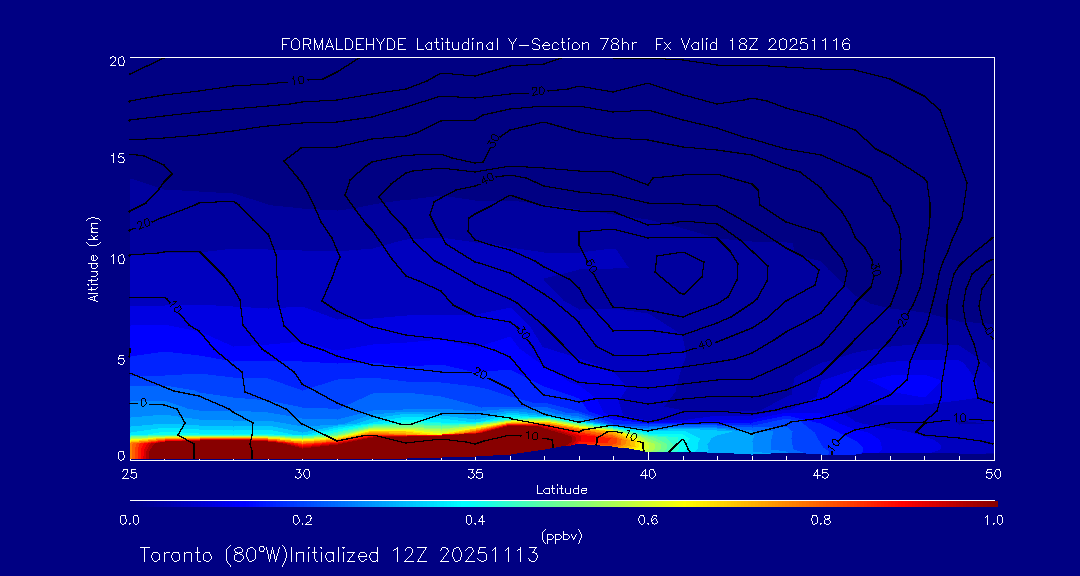Click the colorbar label '0.4'
Viewport: 1080px width, 576px height.
pos(475,520)
